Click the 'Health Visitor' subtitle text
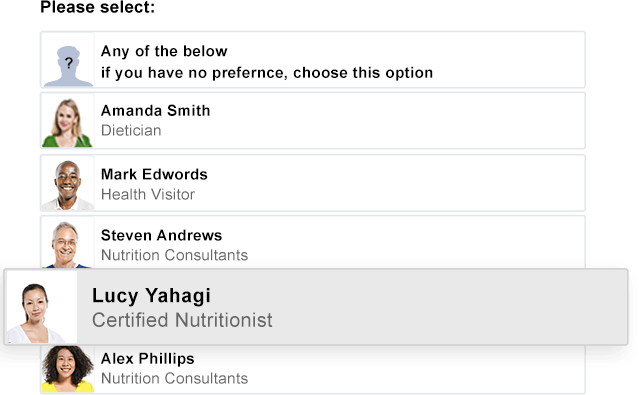 coord(148,194)
